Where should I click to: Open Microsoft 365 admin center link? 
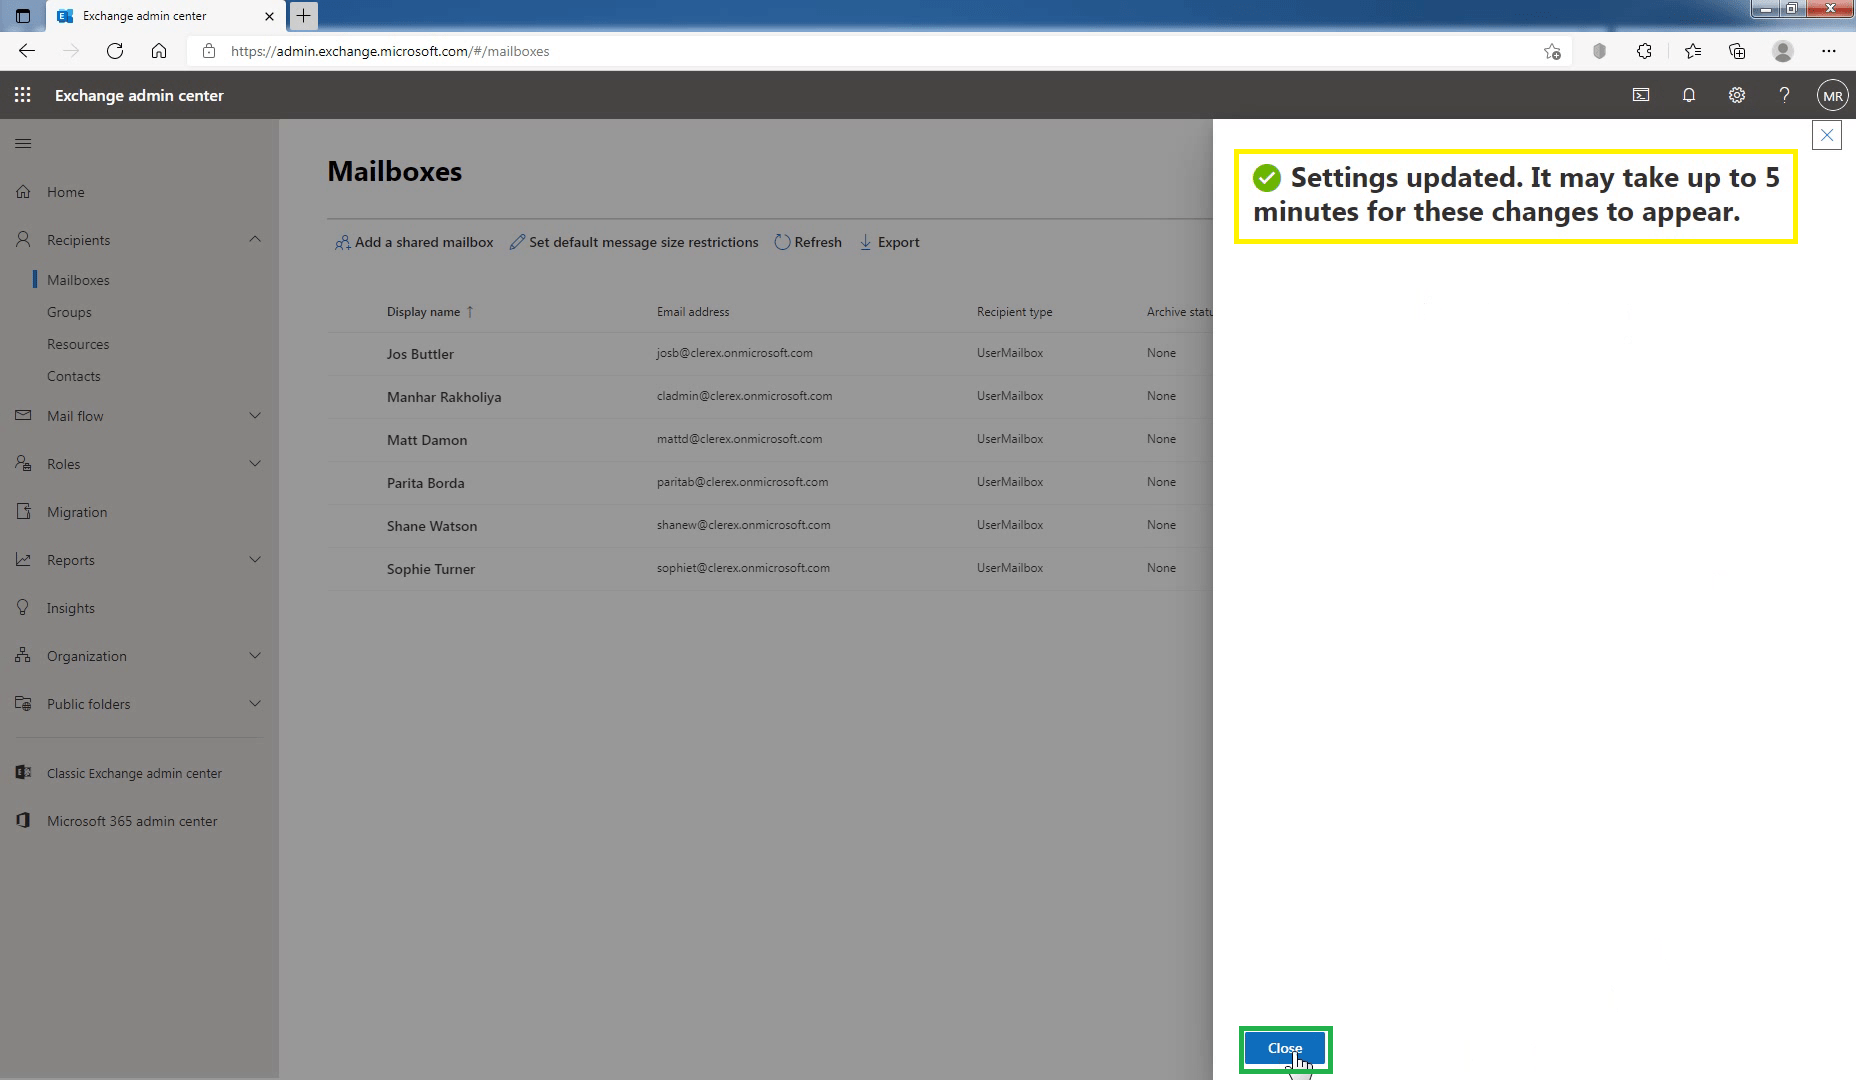131,820
